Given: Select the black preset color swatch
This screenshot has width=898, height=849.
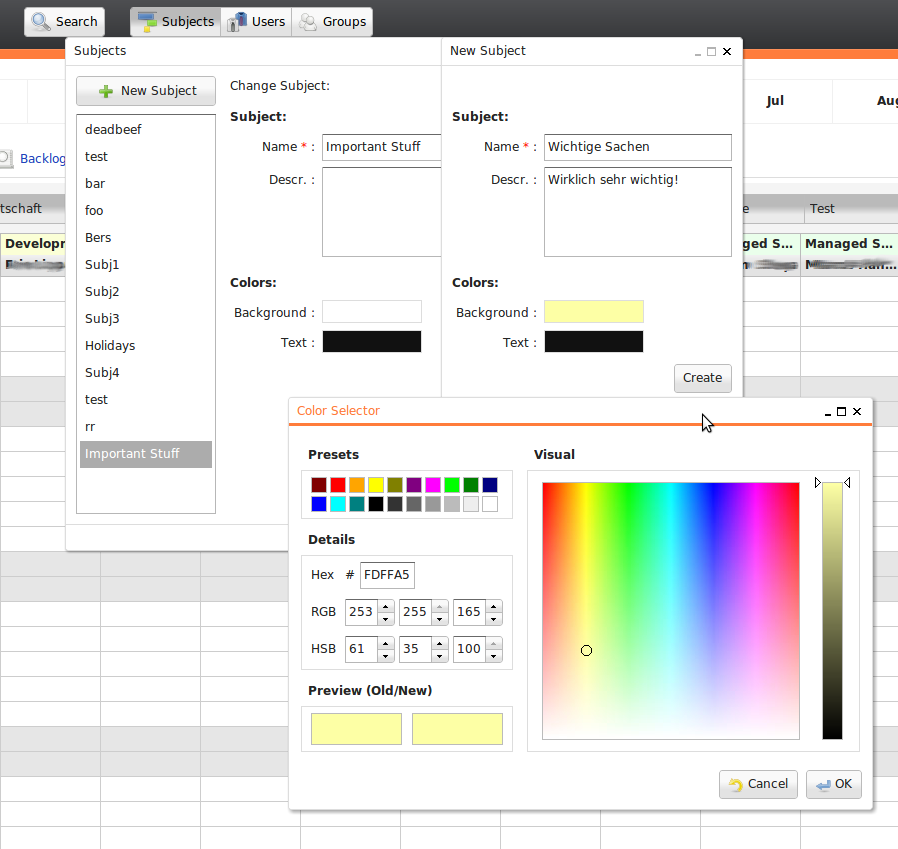Looking at the screenshot, I should coord(376,504).
